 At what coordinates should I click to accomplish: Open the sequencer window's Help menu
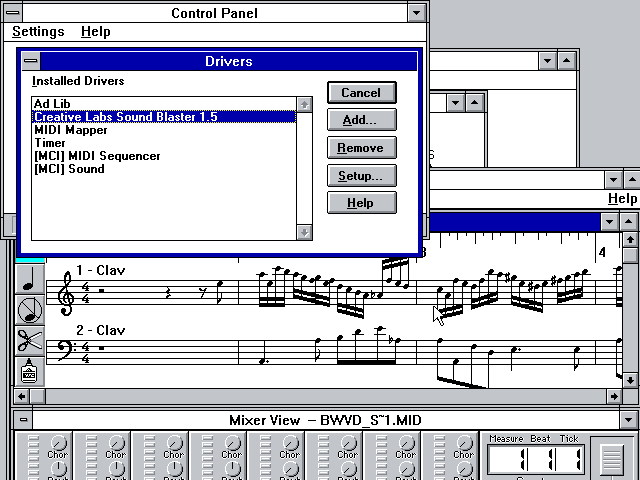pos(622,198)
